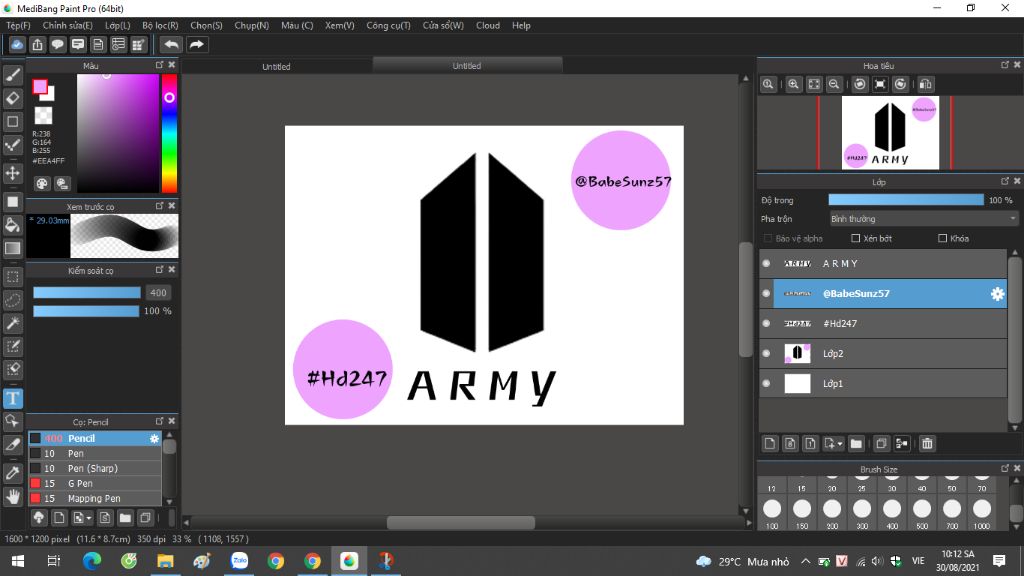Select the Brush tool in left toolbar

[12, 75]
